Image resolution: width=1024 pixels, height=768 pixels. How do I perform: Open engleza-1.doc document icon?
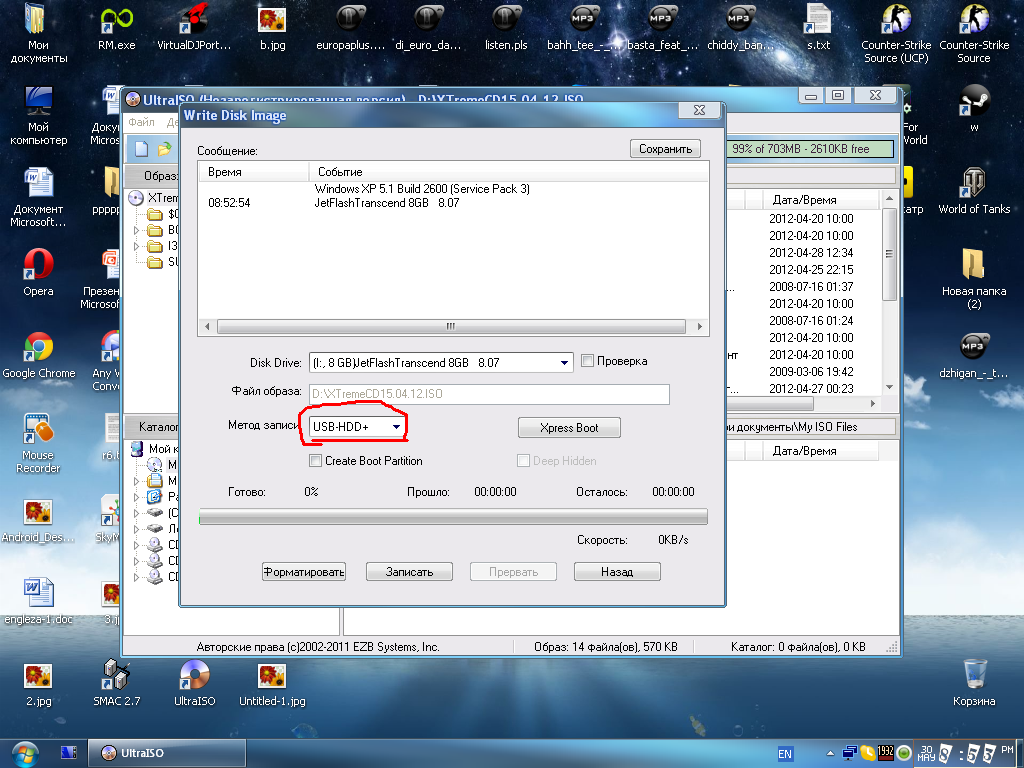[39, 601]
